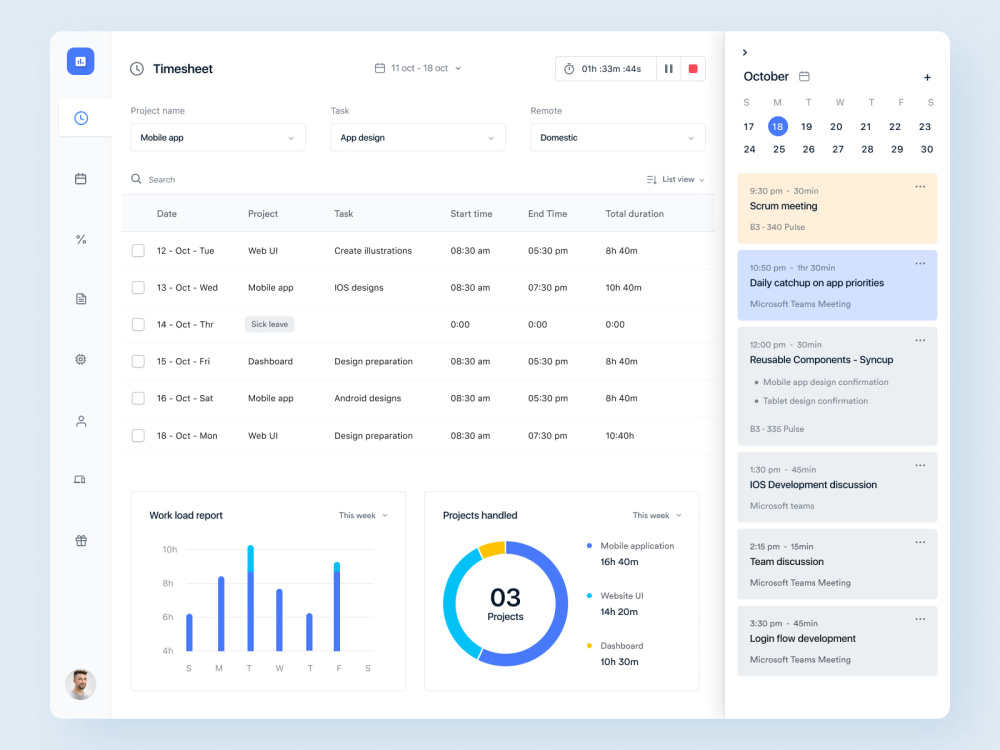Tick the 14 - Oct - Thr checkbox
Image resolution: width=1000 pixels, height=750 pixels.
138,325
